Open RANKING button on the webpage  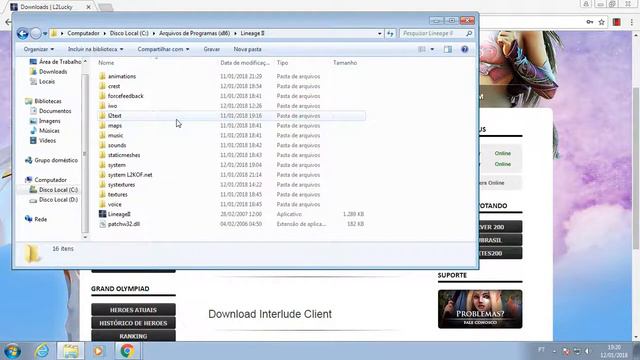coord(133,336)
